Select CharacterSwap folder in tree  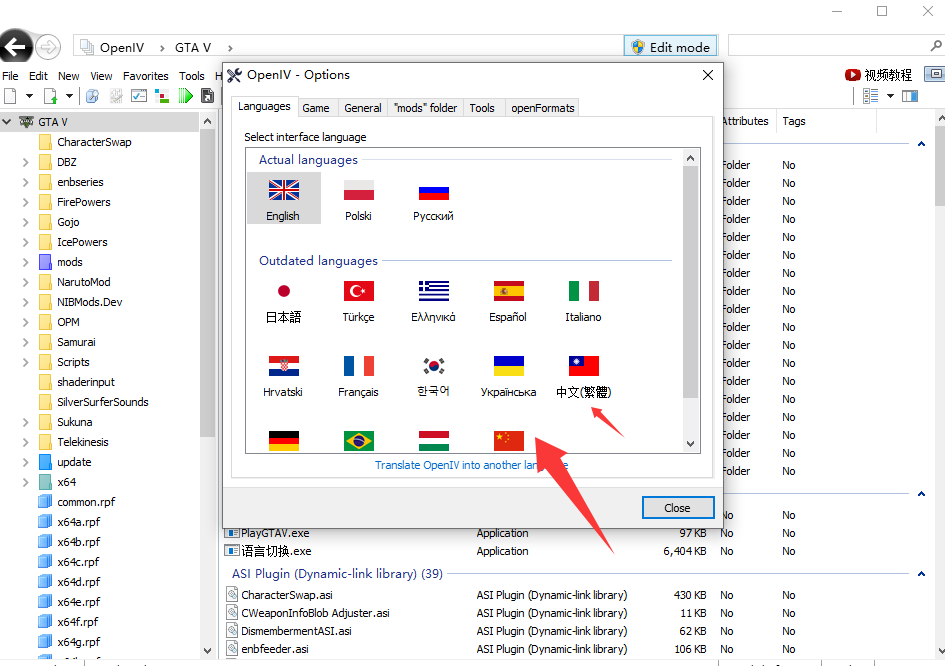(94, 142)
